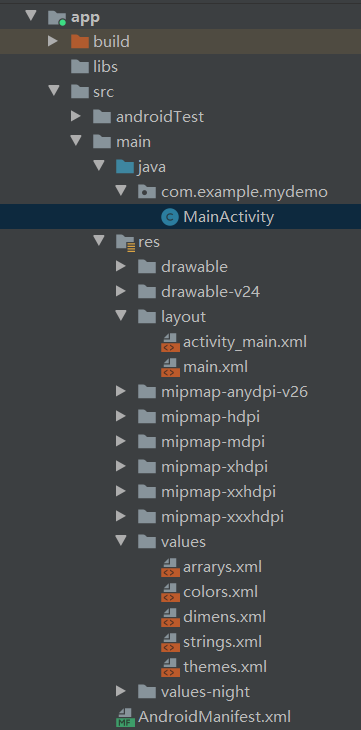Select the mipmap-xhdpi folder label
The image size is (361, 730).
click(x=214, y=467)
